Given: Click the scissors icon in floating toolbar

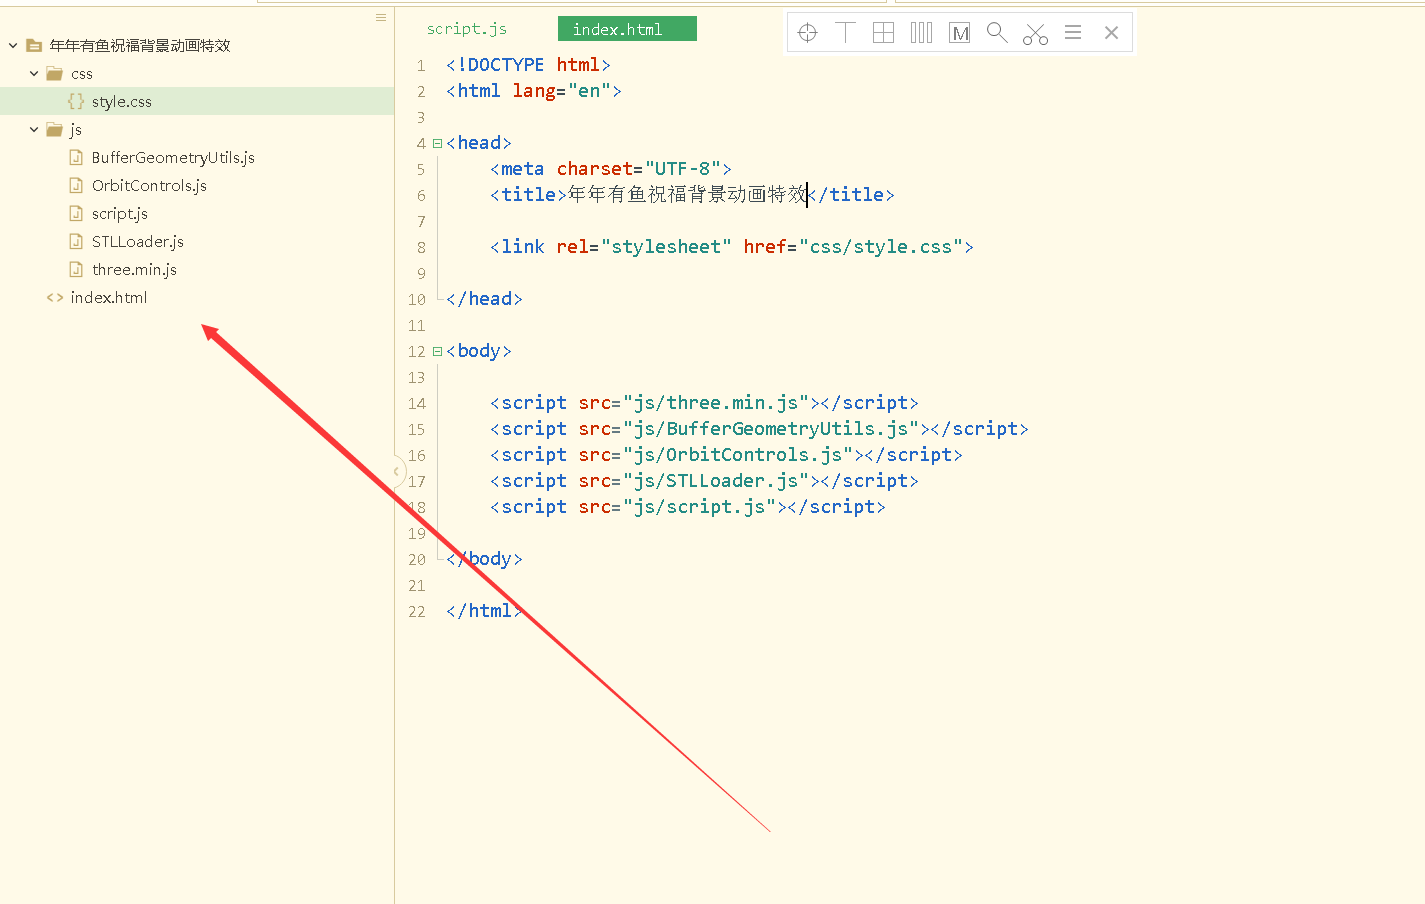Looking at the screenshot, I should click(1035, 34).
